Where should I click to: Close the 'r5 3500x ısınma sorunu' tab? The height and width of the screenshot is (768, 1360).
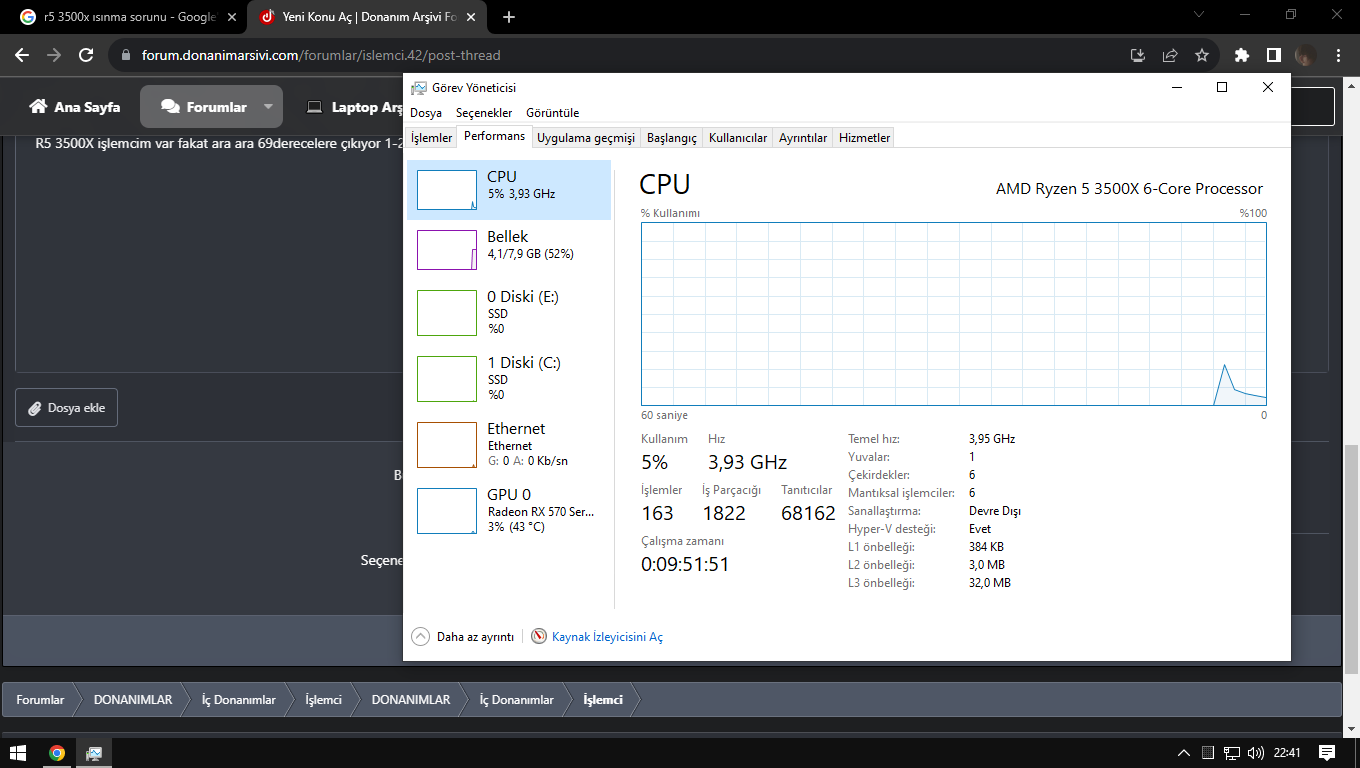pos(231,17)
